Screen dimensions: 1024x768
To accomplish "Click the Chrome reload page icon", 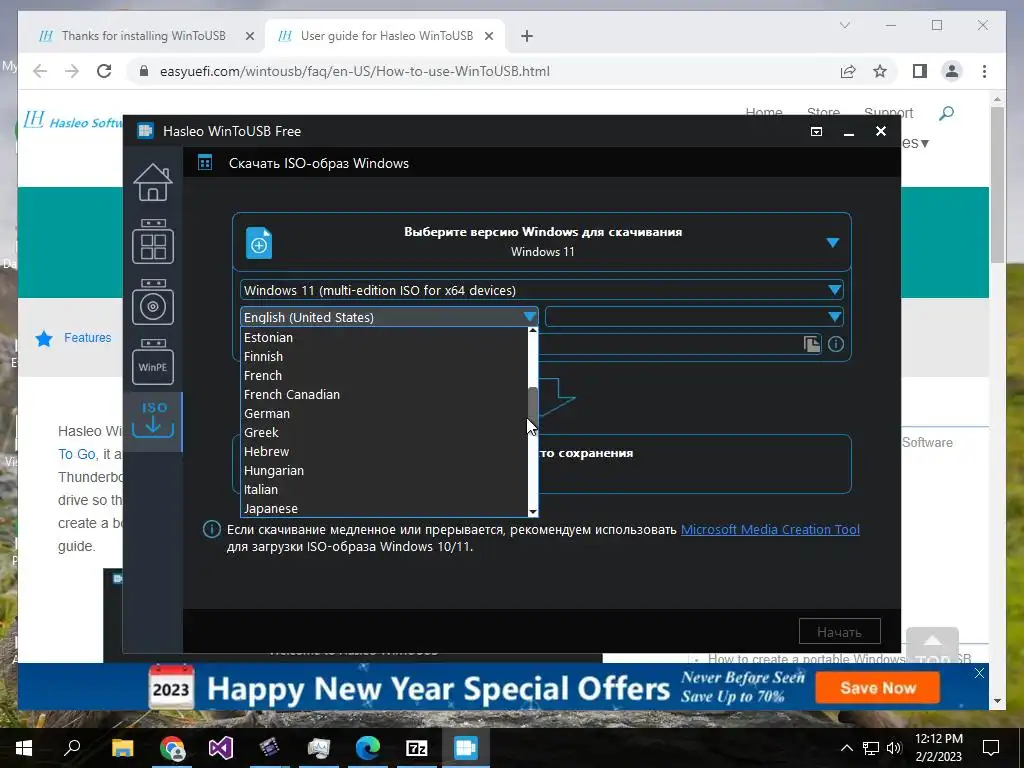I will (x=104, y=71).
